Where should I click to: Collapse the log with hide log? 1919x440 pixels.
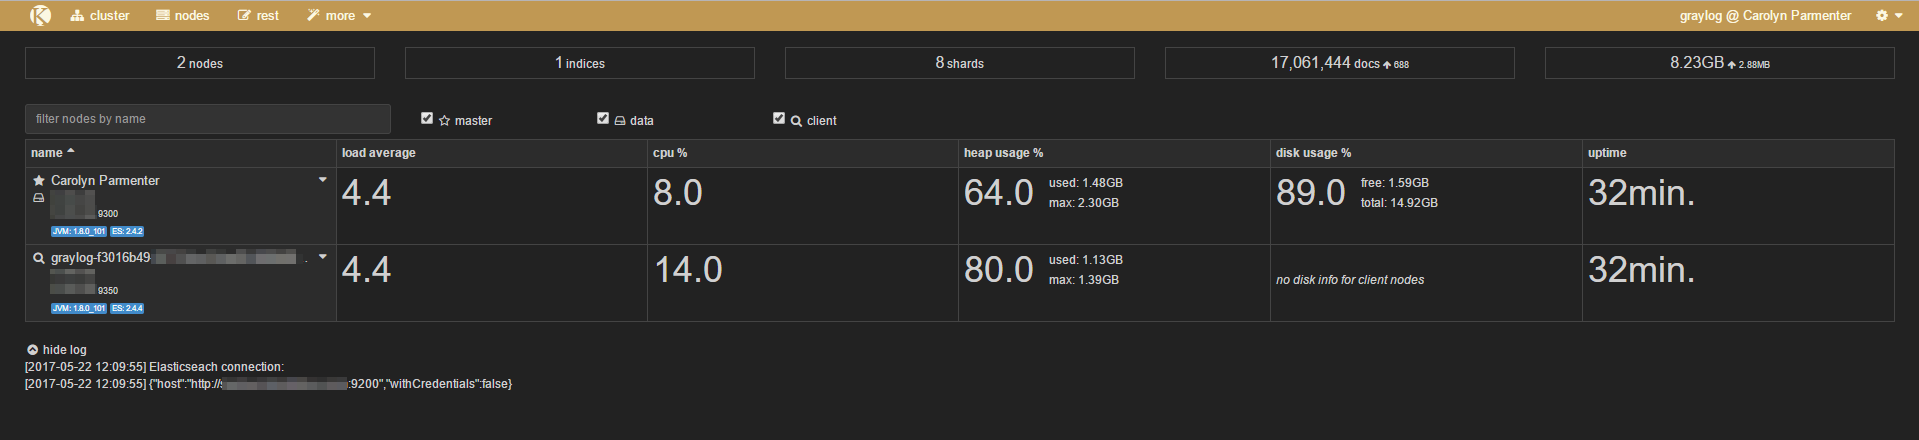click(57, 350)
